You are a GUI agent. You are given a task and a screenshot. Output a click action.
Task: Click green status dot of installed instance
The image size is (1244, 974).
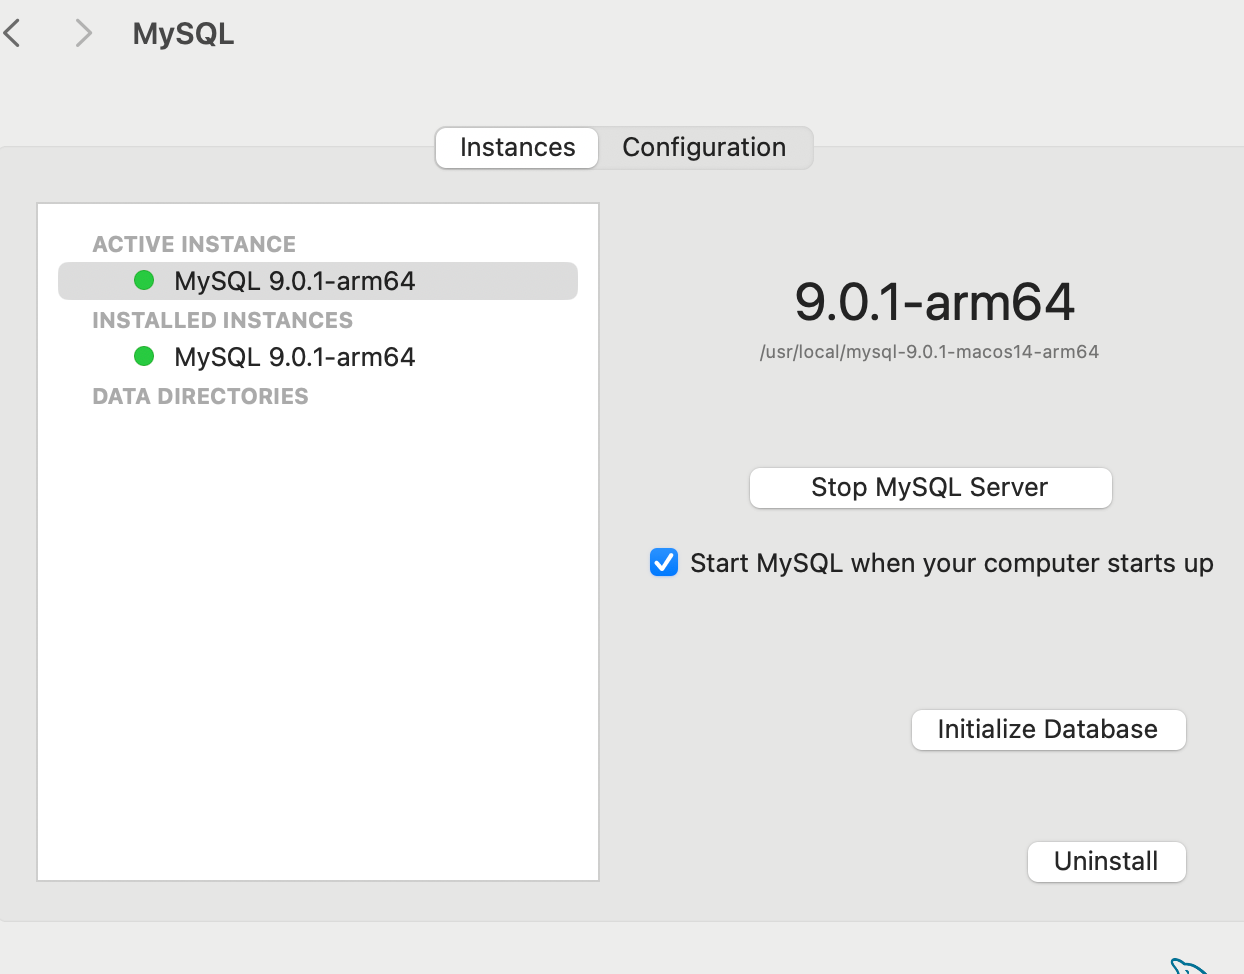144,356
